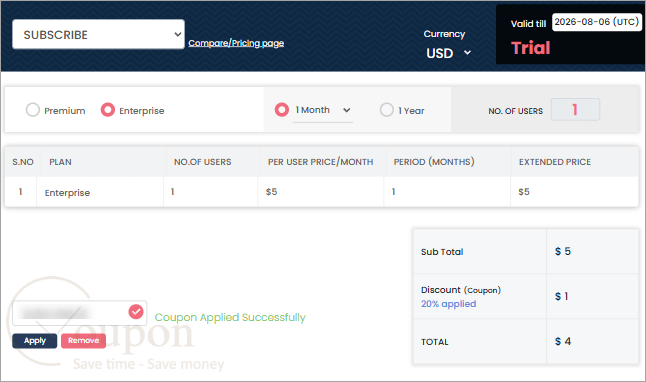Click the coupon code input field
This screenshot has height=382, width=646.
click(80, 313)
